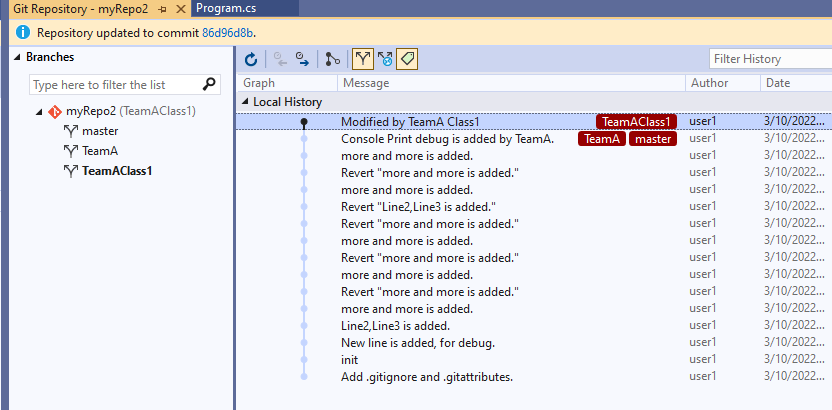Click branch icon next to TeamAClass1
Image resolution: width=832 pixels, height=410 pixels.
71,171
